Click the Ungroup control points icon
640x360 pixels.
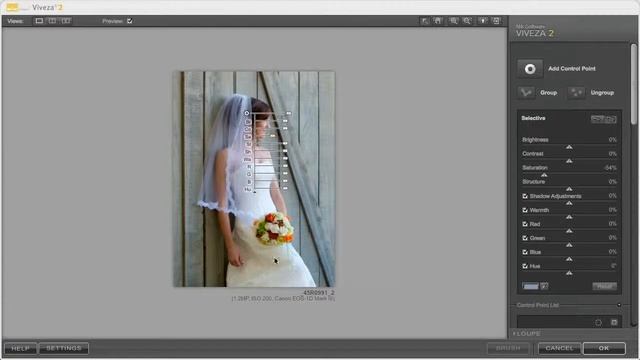click(x=576, y=93)
